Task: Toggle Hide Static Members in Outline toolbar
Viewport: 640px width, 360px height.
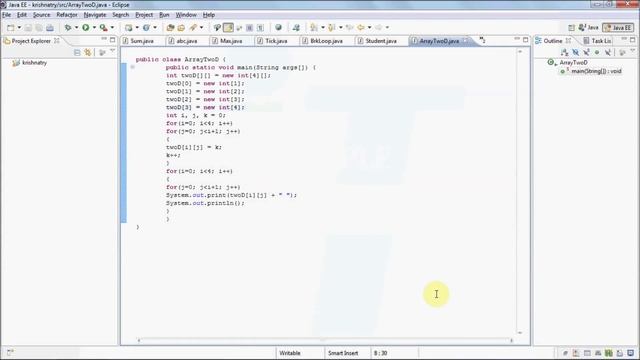Action: [587, 52]
